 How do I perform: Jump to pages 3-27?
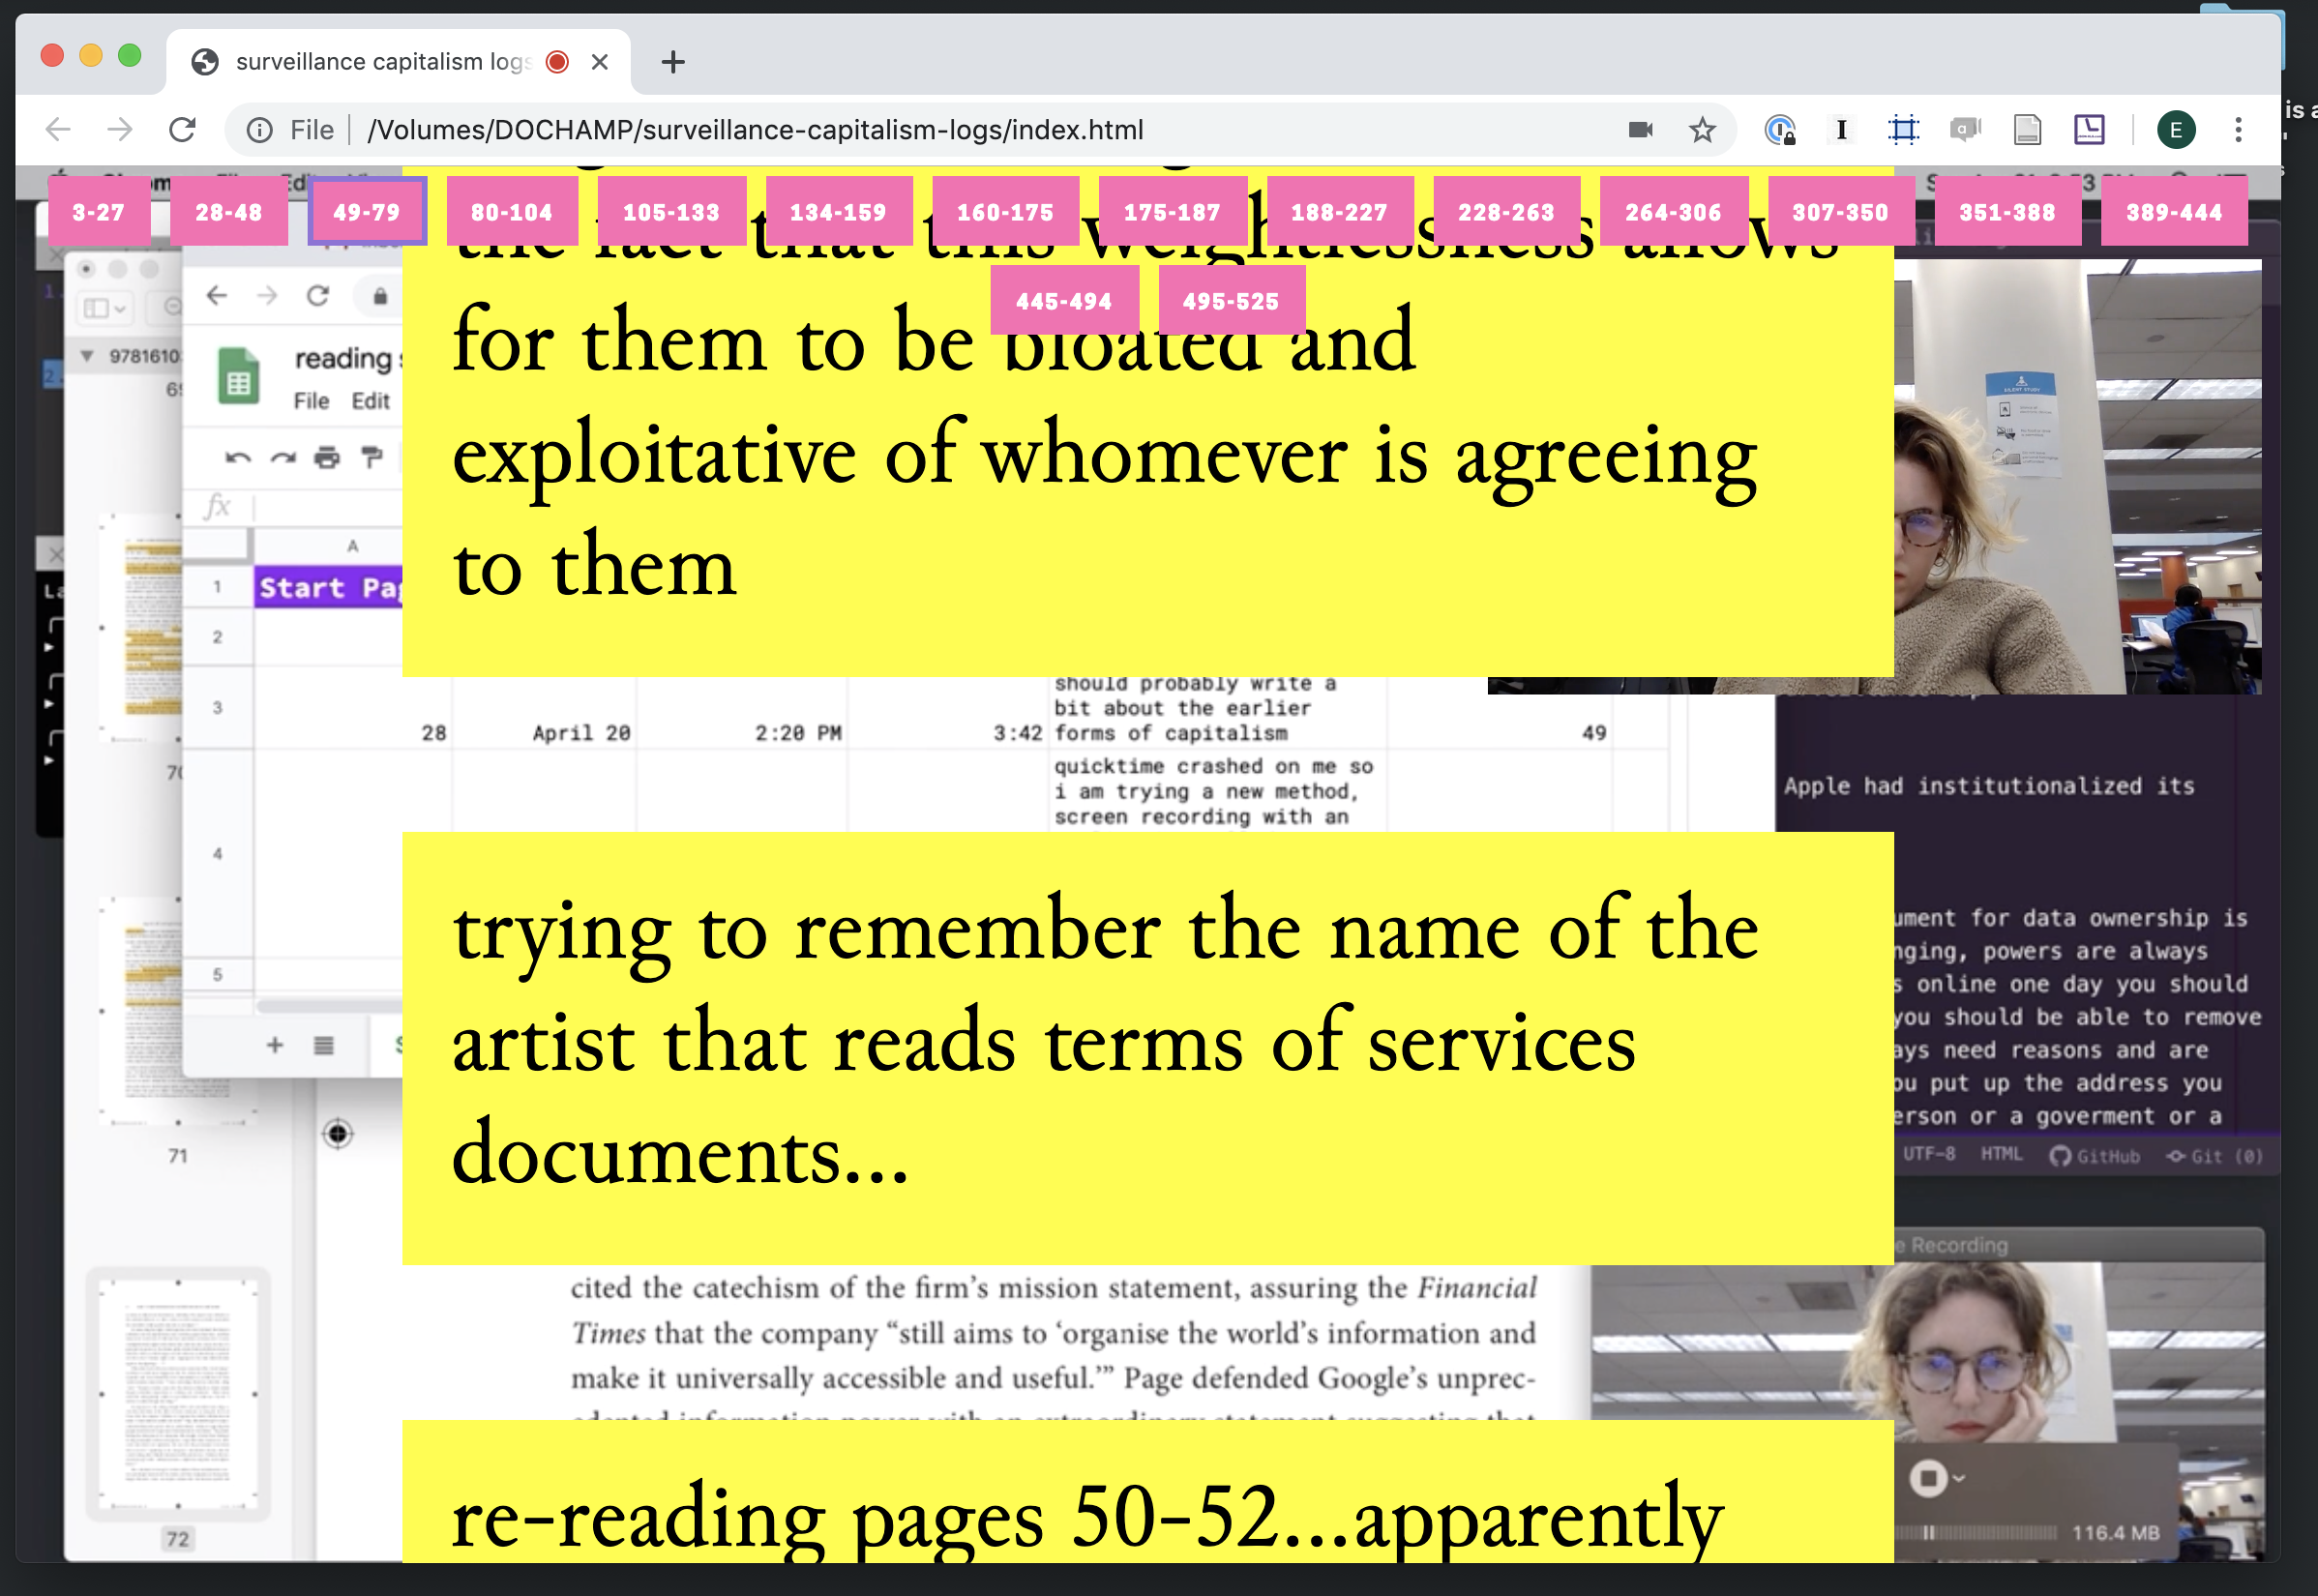pos(98,212)
